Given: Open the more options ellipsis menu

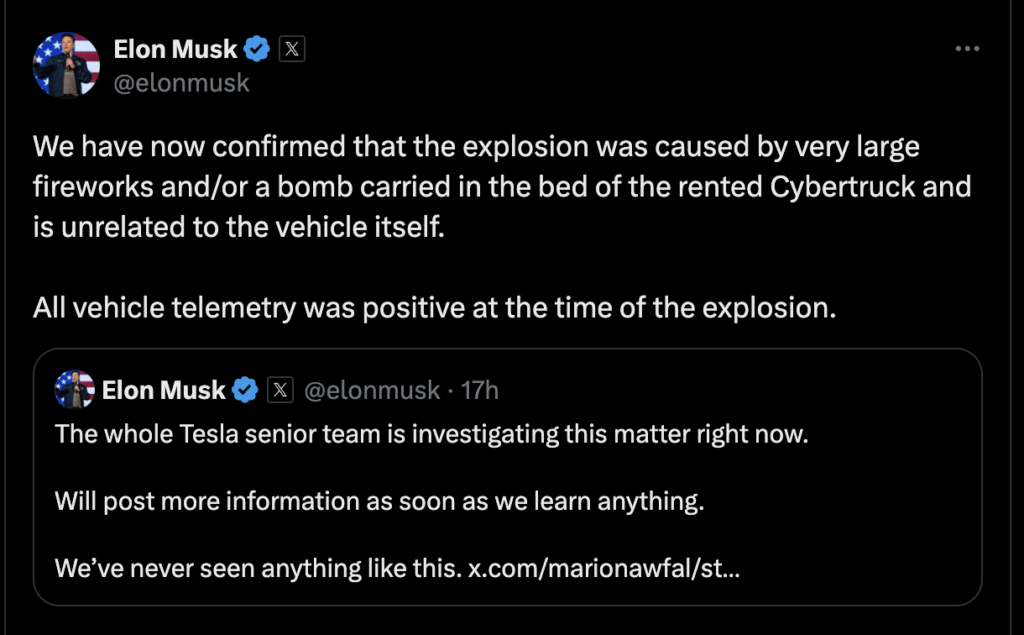Looking at the screenshot, I should [966, 47].
